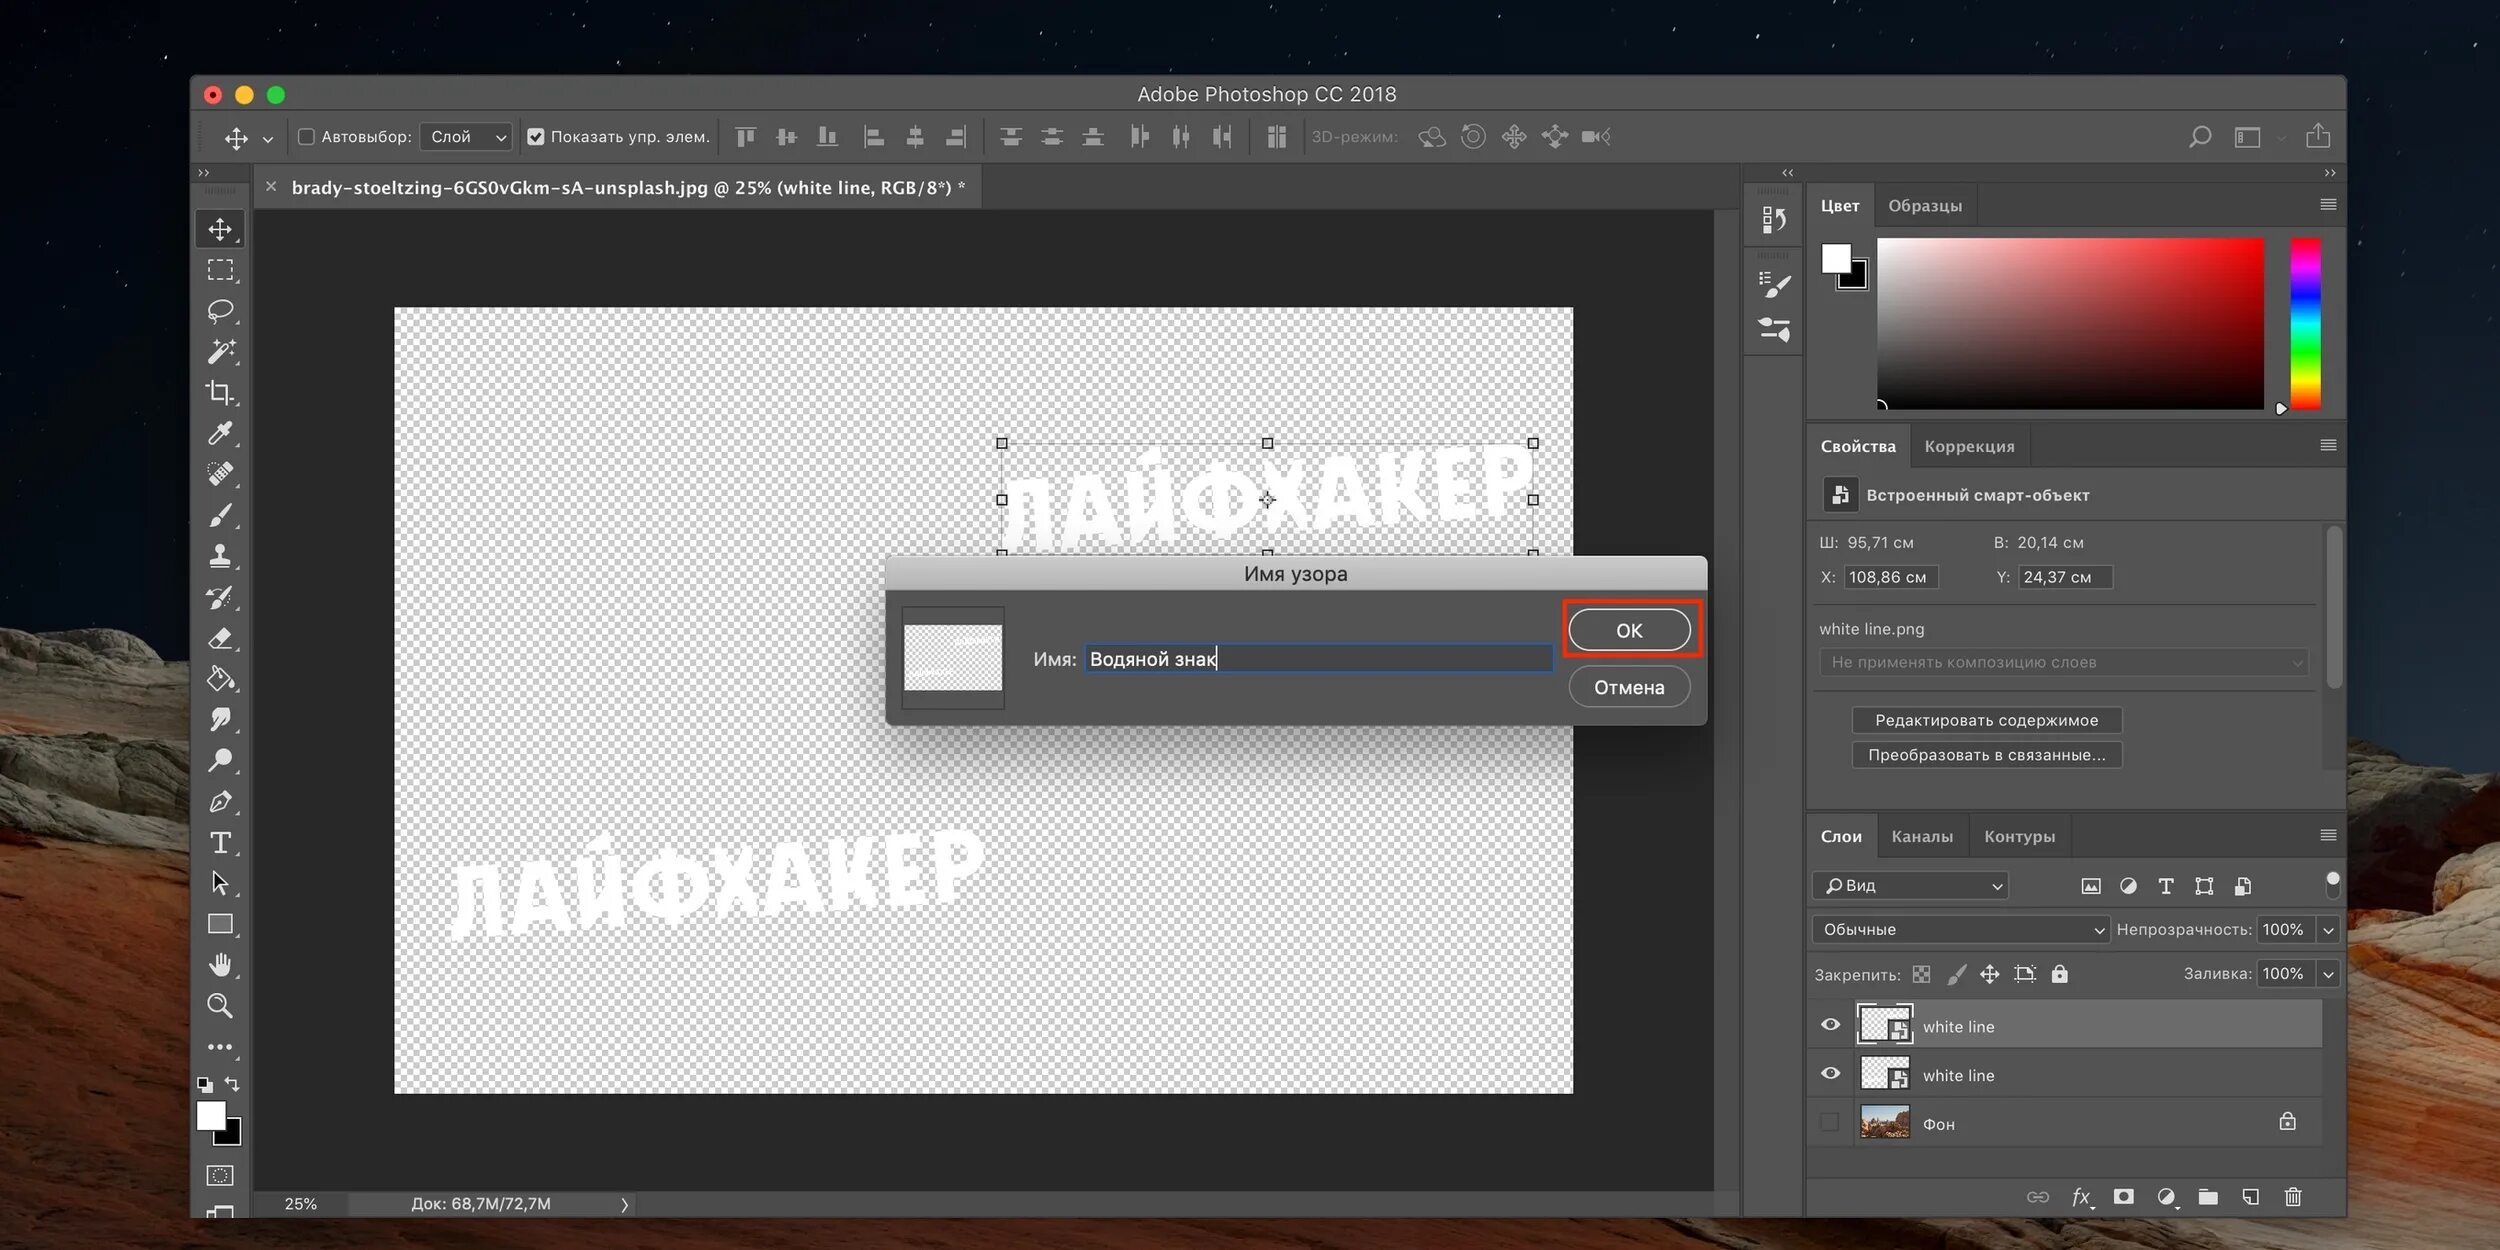Hide the second white line layer
This screenshot has width=2500, height=1250.
1830,1074
